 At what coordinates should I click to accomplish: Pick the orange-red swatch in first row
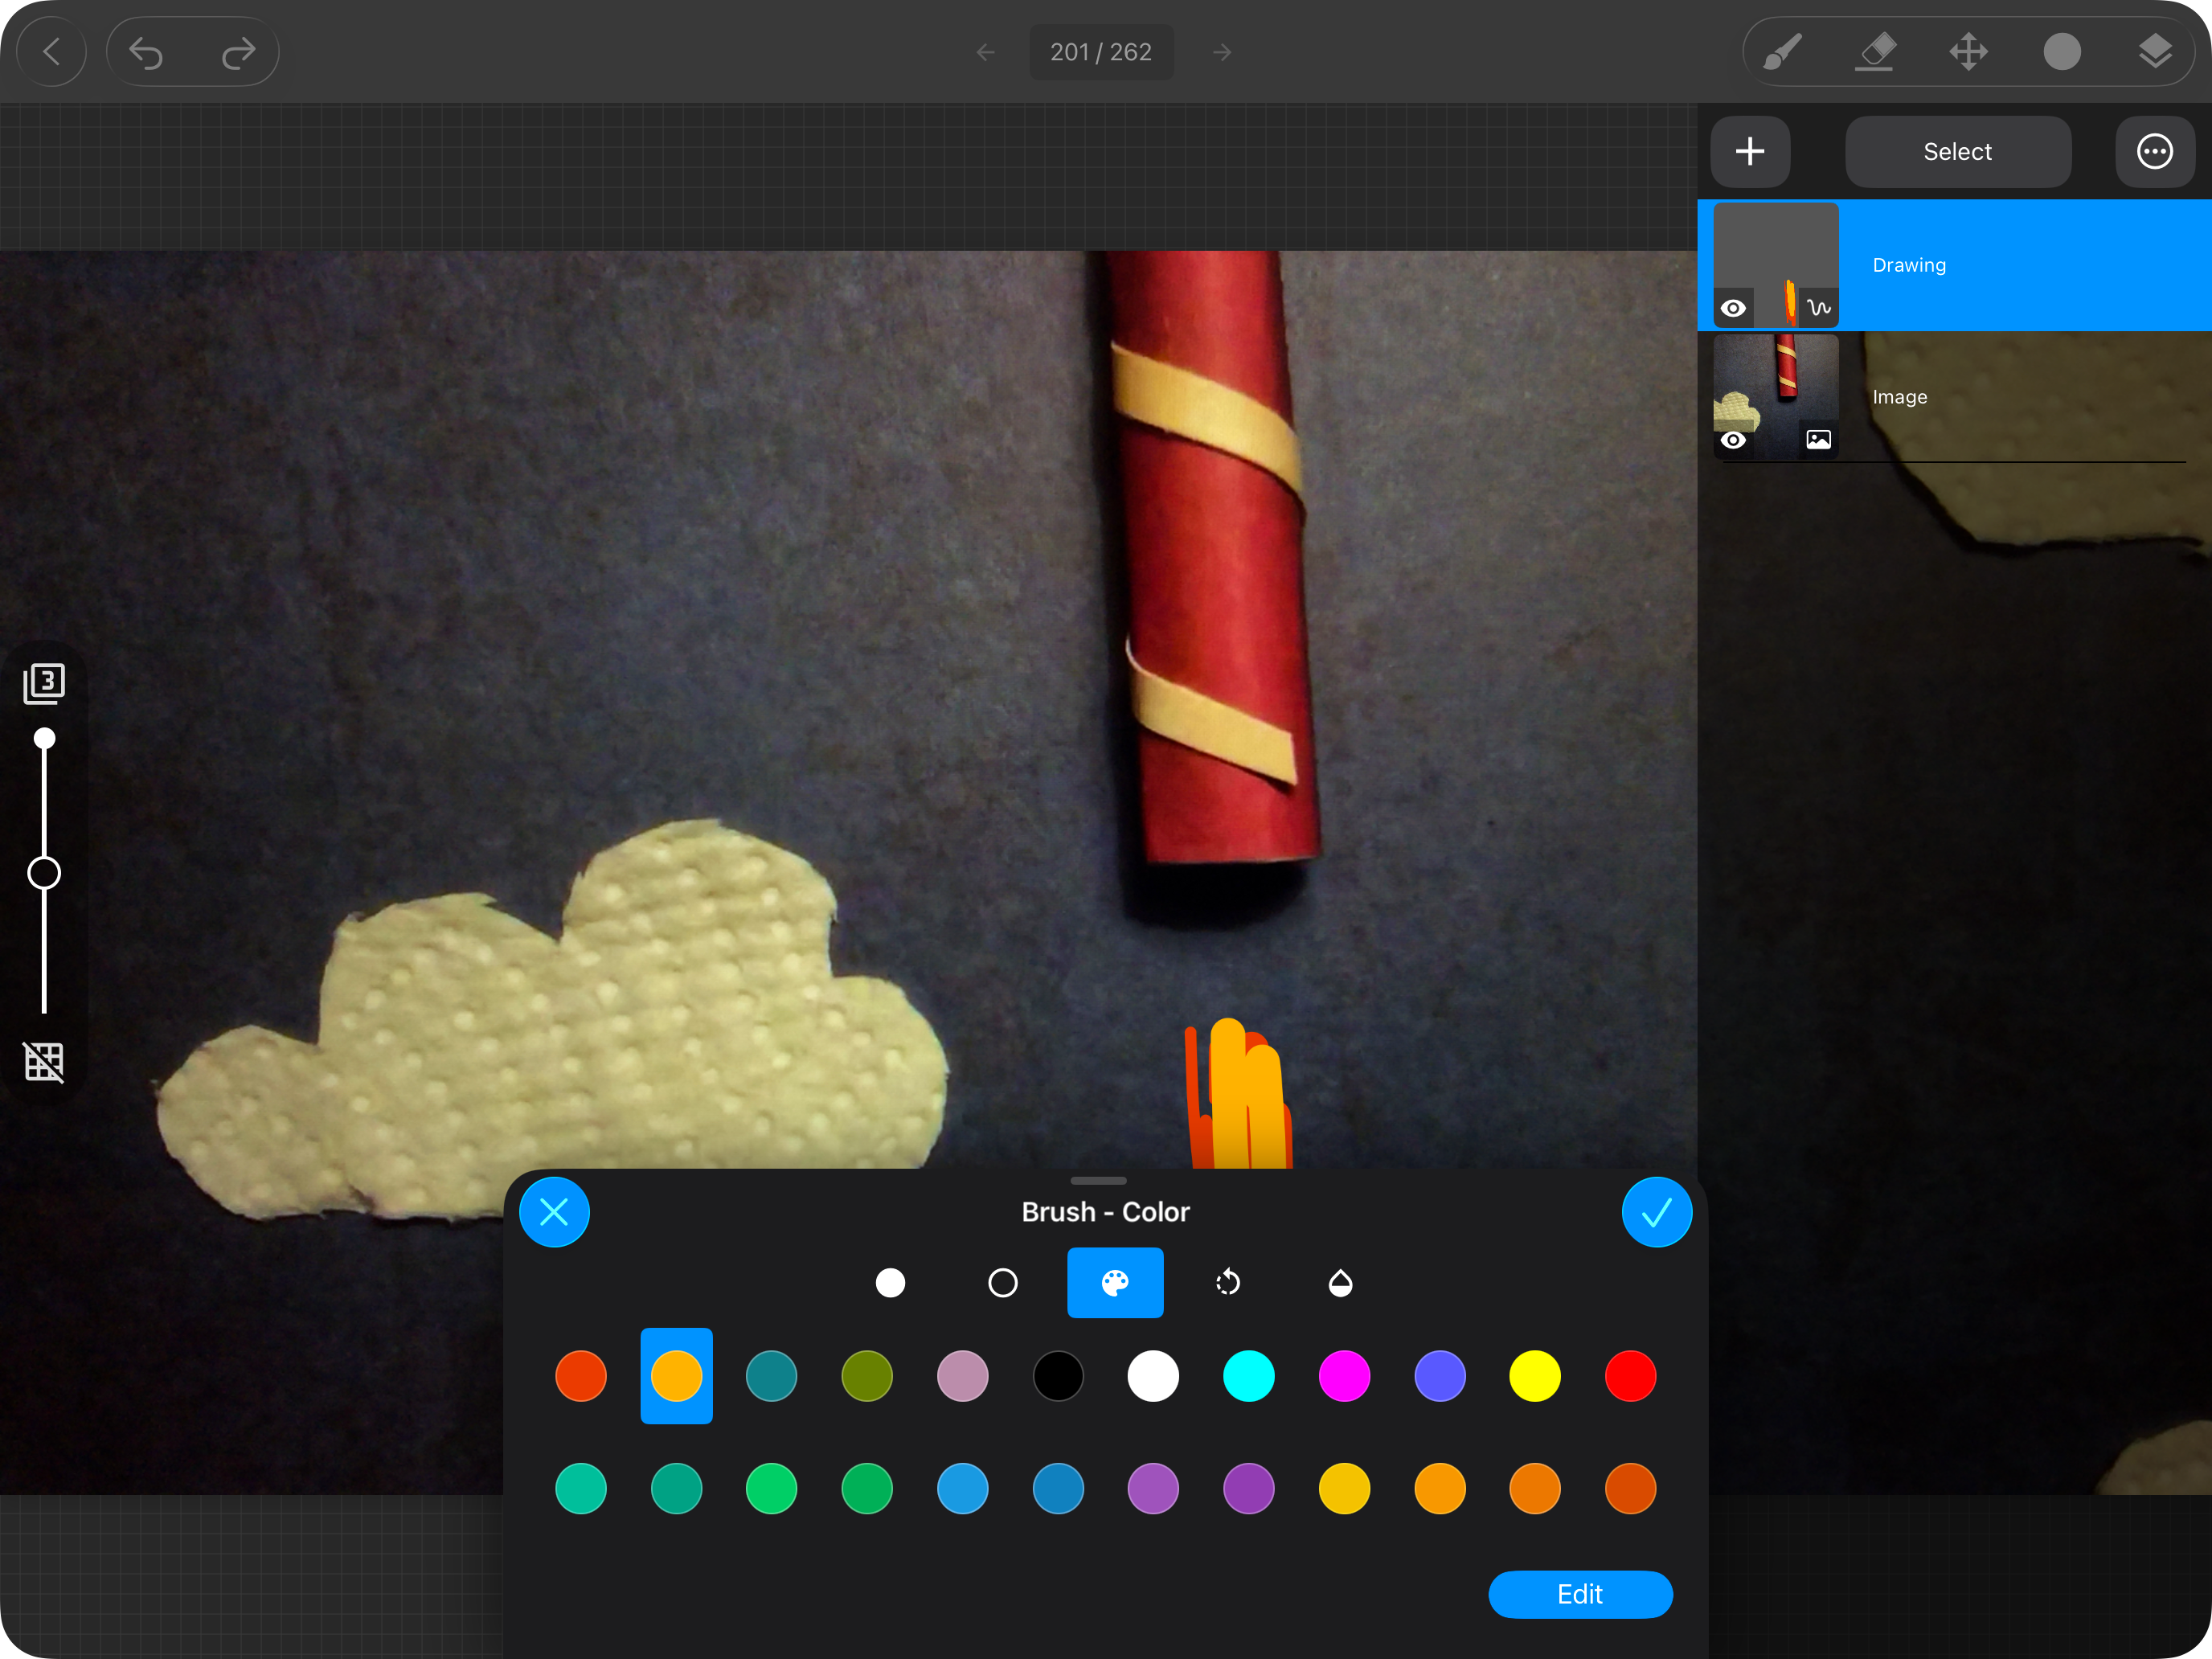click(581, 1376)
